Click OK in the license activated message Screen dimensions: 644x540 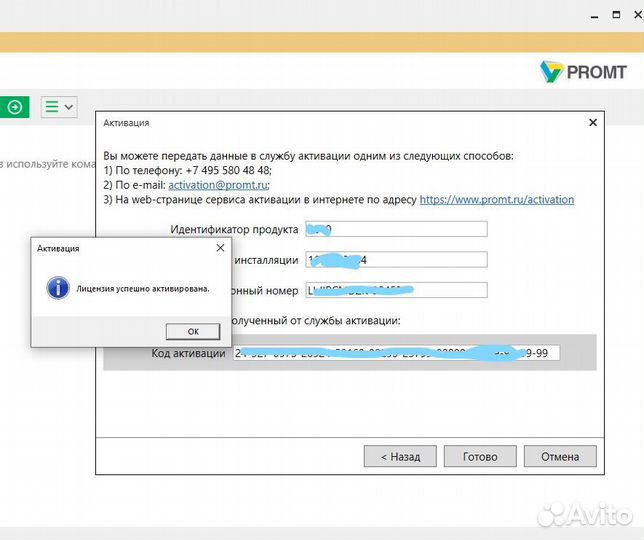(x=193, y=331)
